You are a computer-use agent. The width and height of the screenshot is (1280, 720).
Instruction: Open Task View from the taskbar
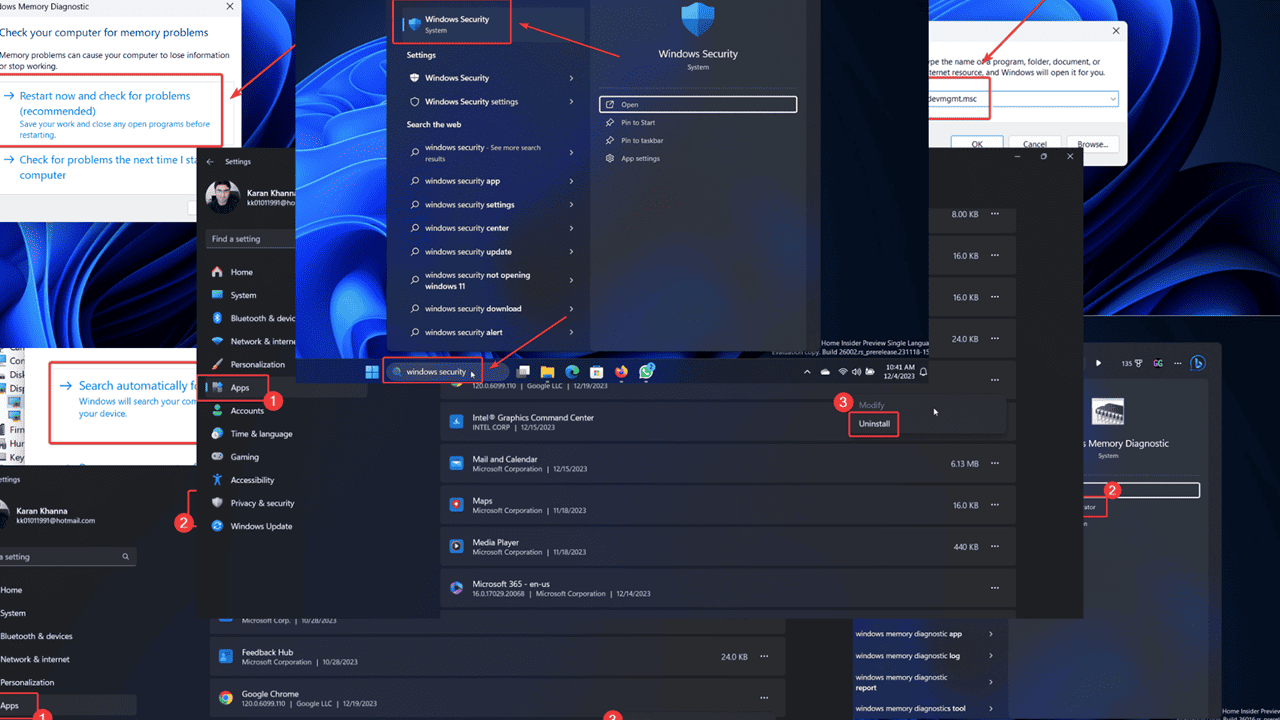point(523,372)
